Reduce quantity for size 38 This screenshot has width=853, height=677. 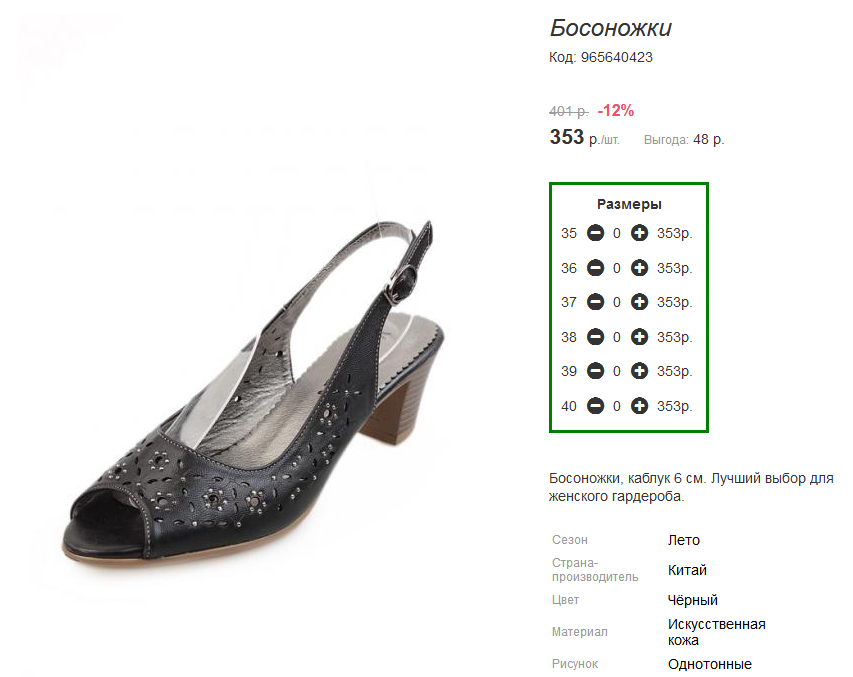(x=595, y=337)
